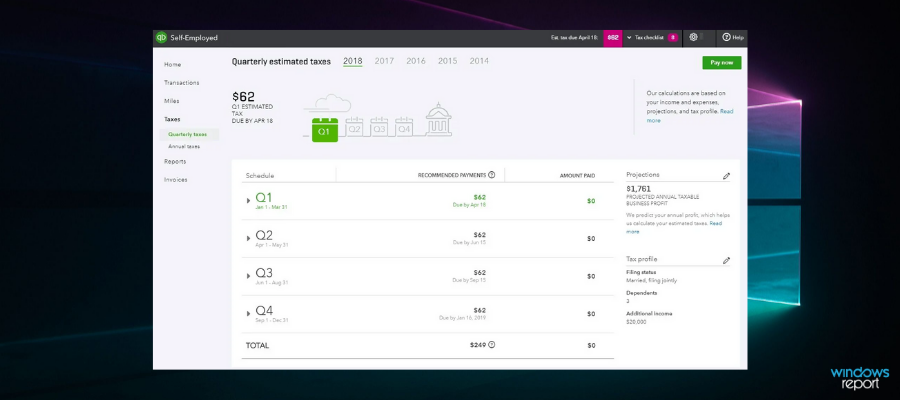The width and height of the screenshot is (900, 400).
Task: Click the Dependents label
Action: (642, 293)
